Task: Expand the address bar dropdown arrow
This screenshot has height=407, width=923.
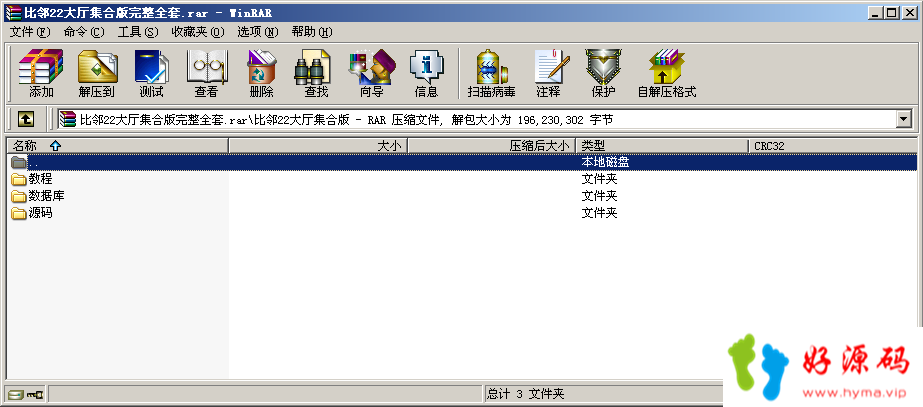Action: 904,120
